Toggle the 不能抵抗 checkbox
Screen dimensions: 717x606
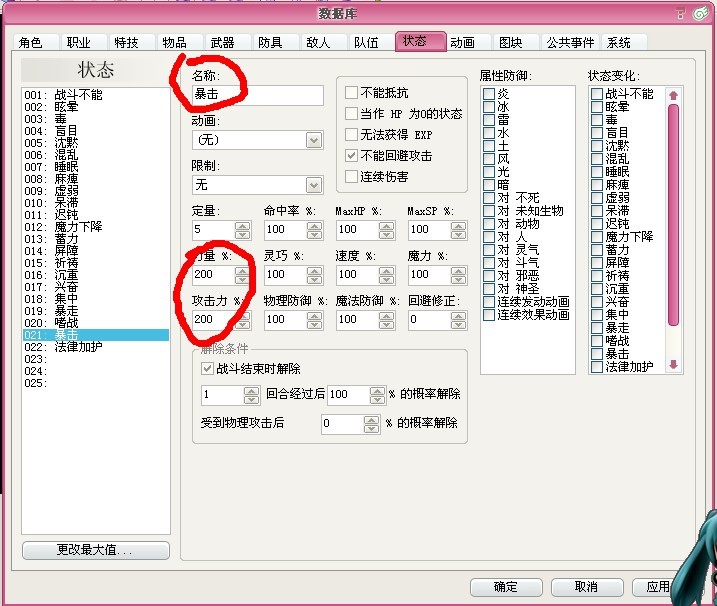click(x=351, y=93)
